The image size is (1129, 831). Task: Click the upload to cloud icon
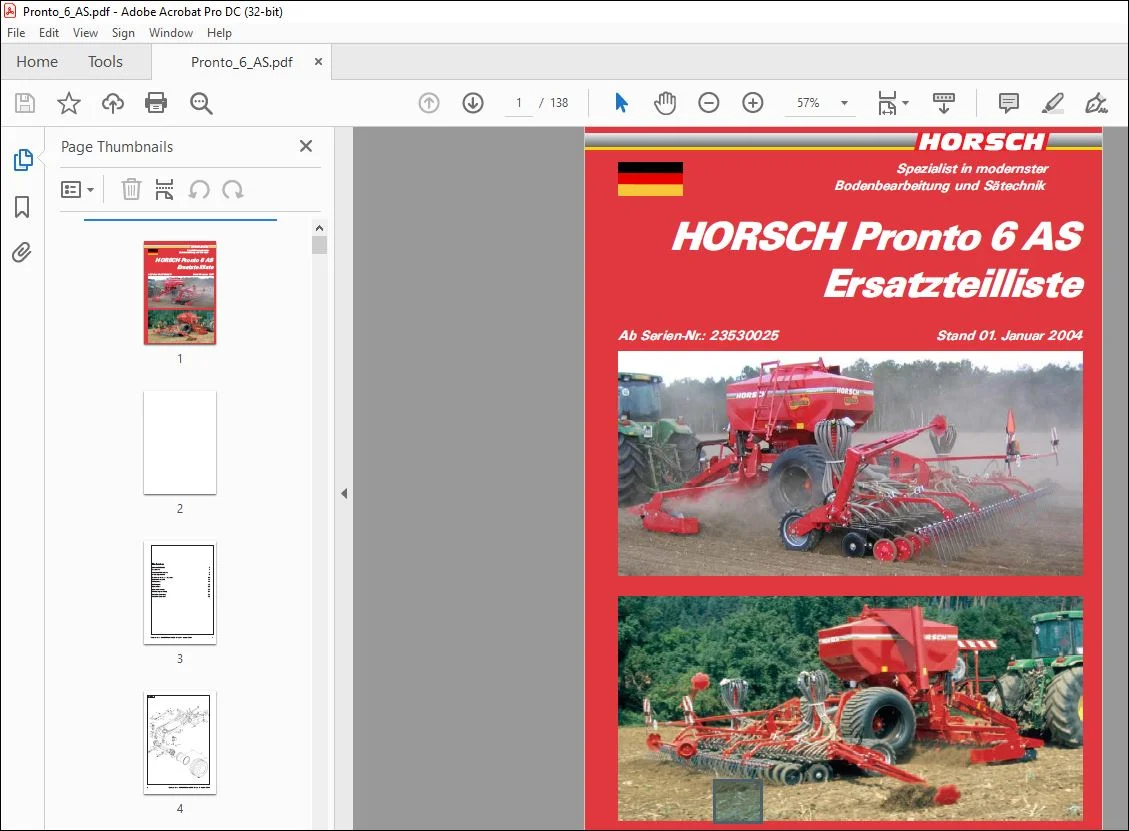112,103
